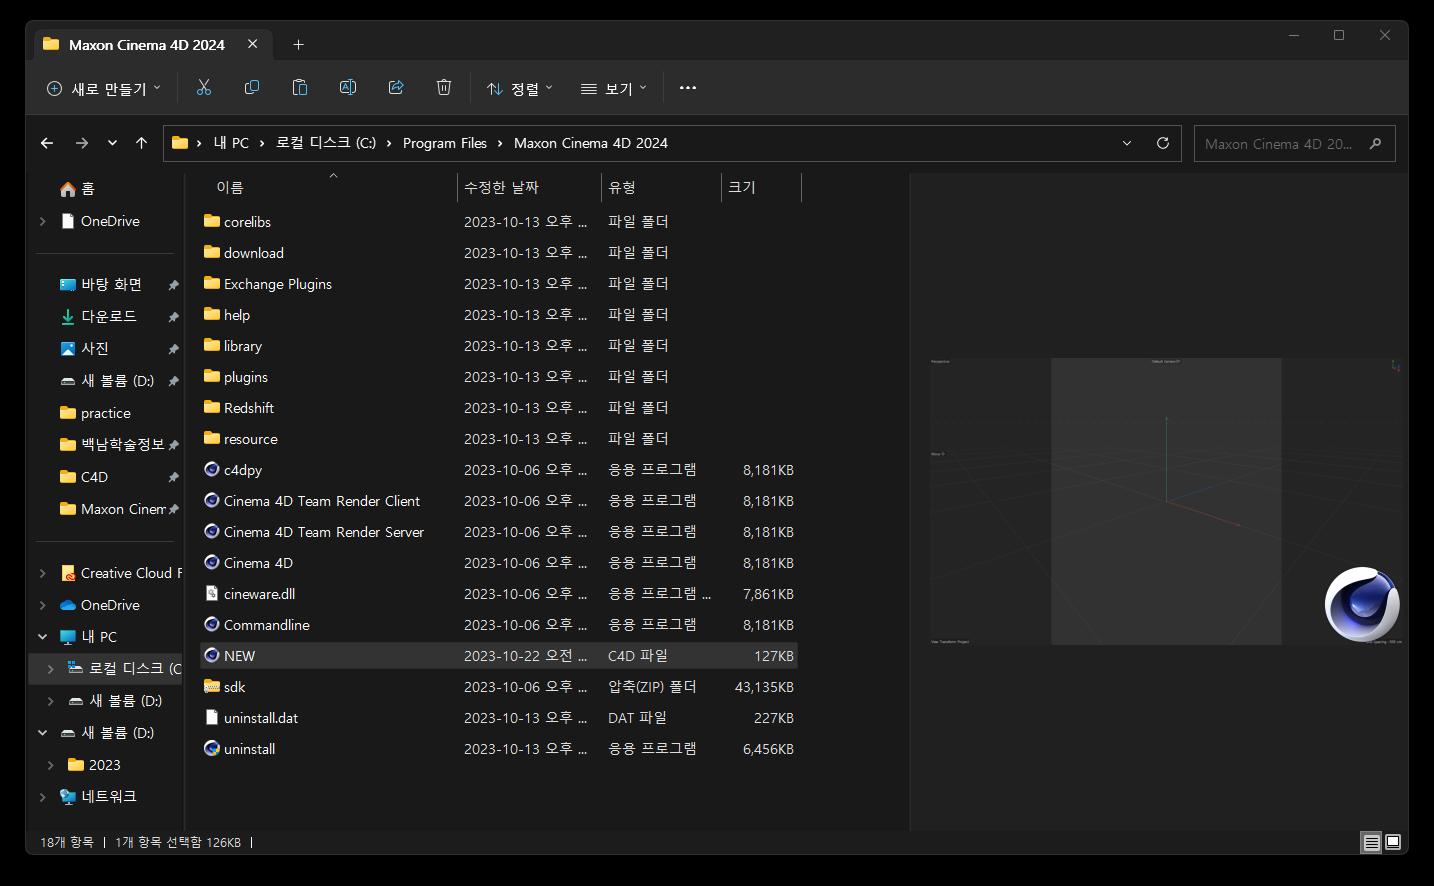The image size is (1434, 886).
Task: Select the c4dpy application icon
Action: tap(212, 469)
